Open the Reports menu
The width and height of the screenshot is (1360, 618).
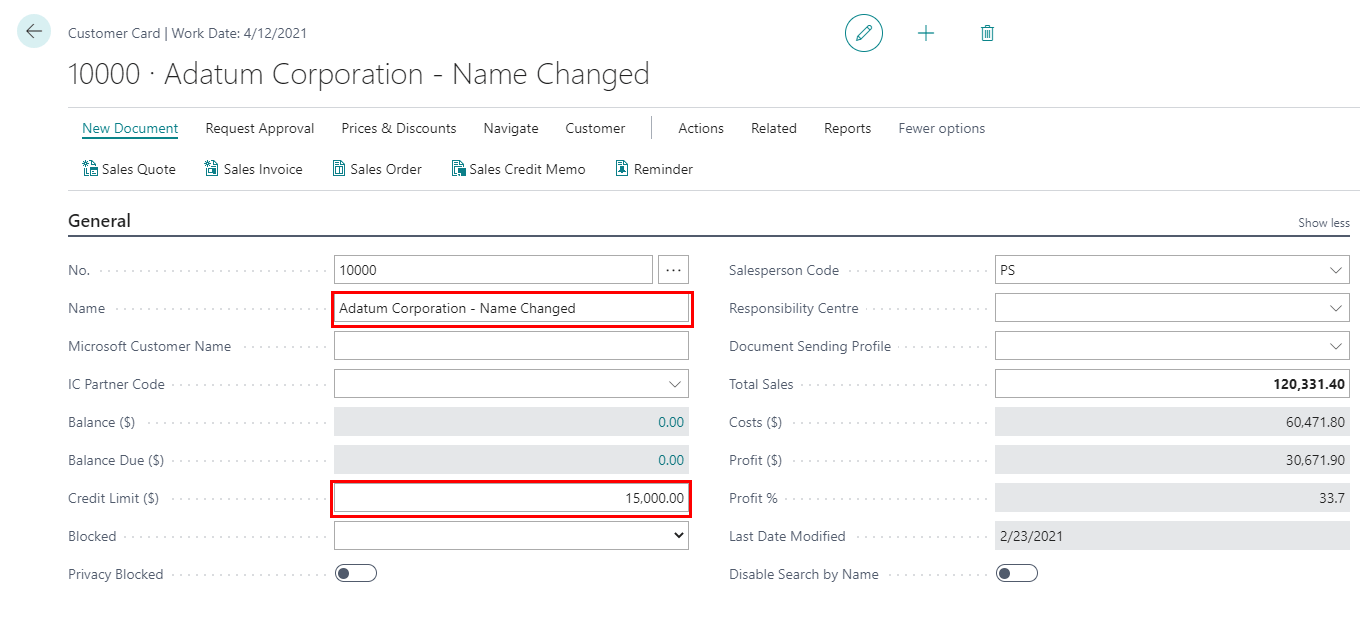847,128
